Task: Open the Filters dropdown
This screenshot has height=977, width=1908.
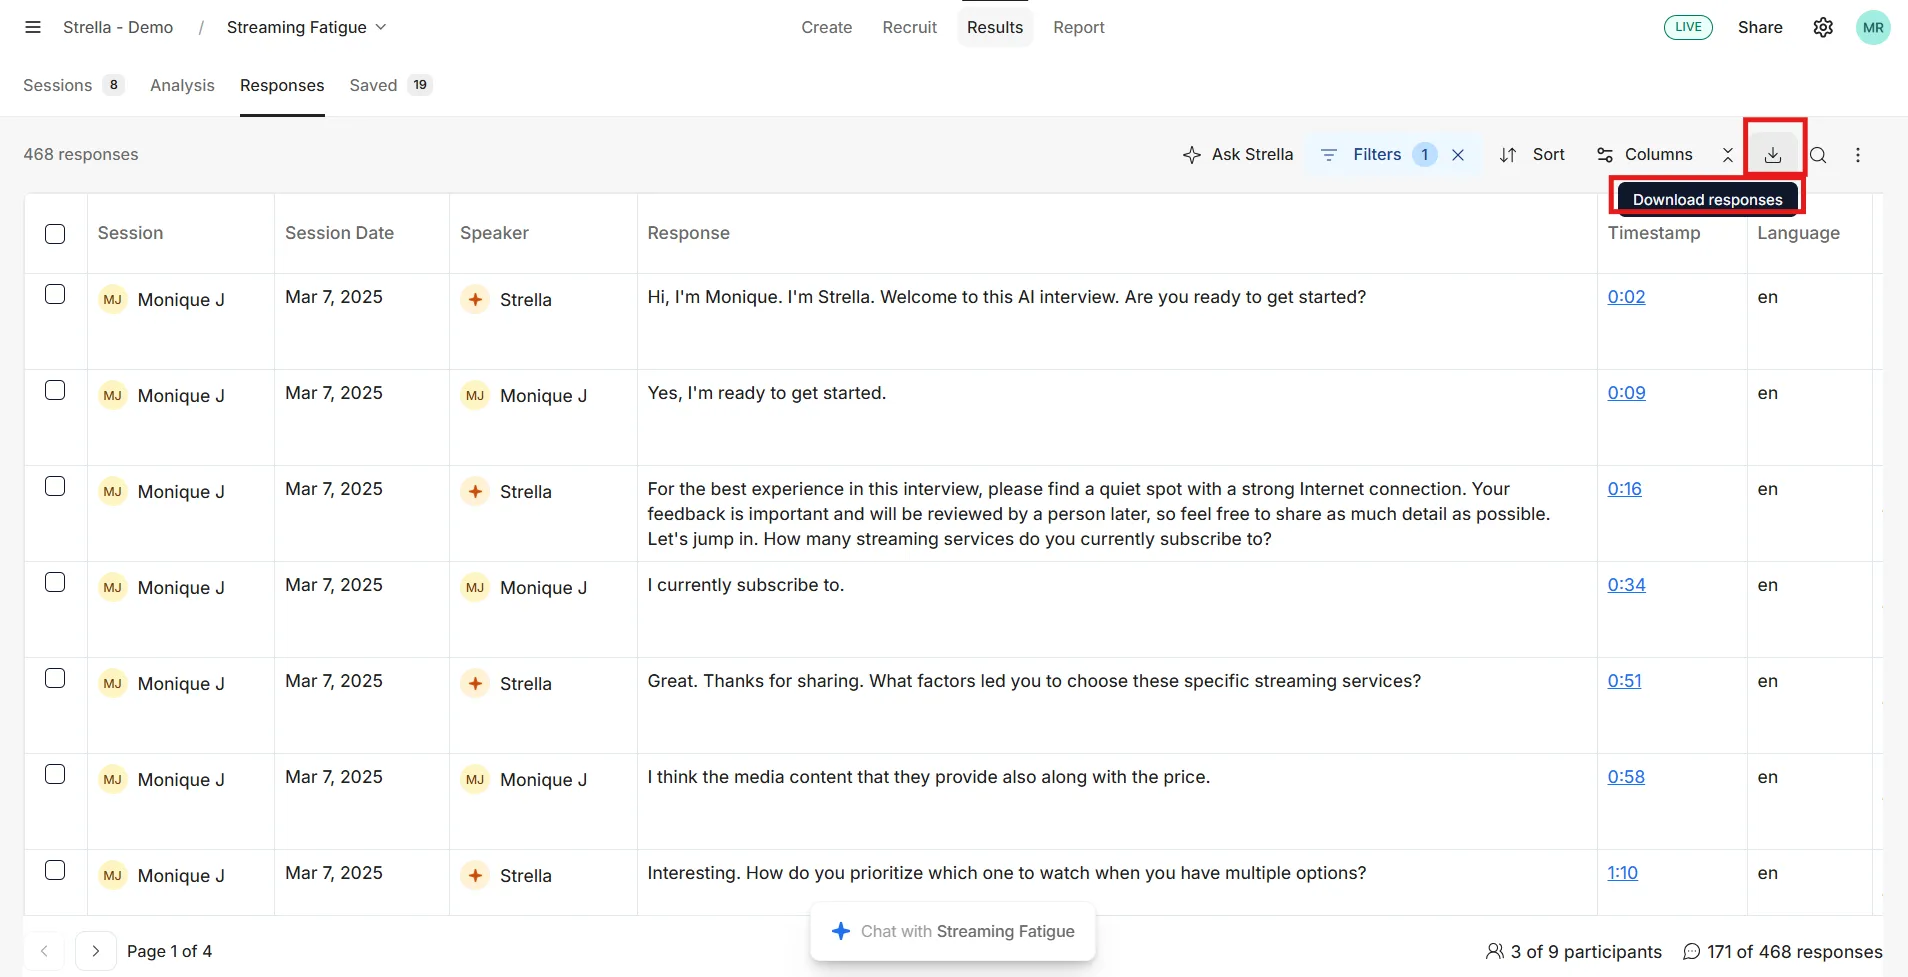Action: tap(1376, 155)
